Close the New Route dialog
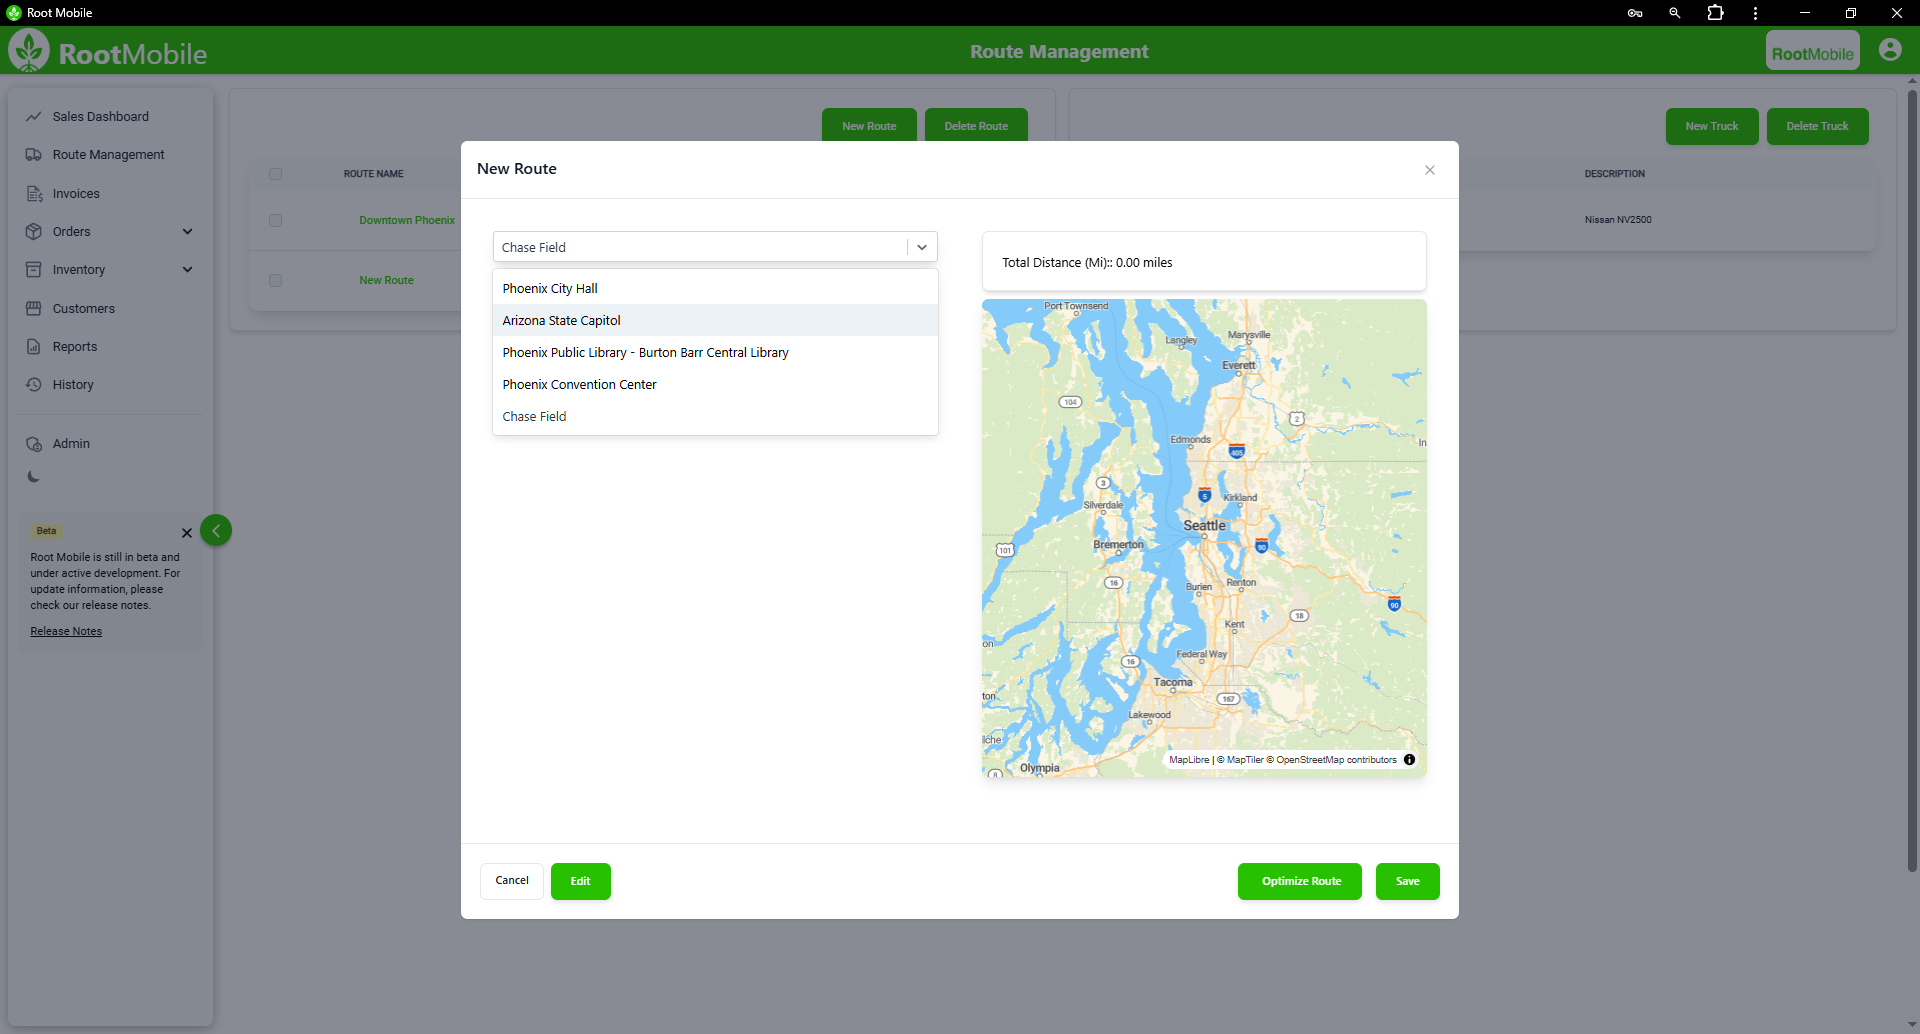This screenshot has width=1920, height=1034. pyautogui.click(x=1430, y=170)
